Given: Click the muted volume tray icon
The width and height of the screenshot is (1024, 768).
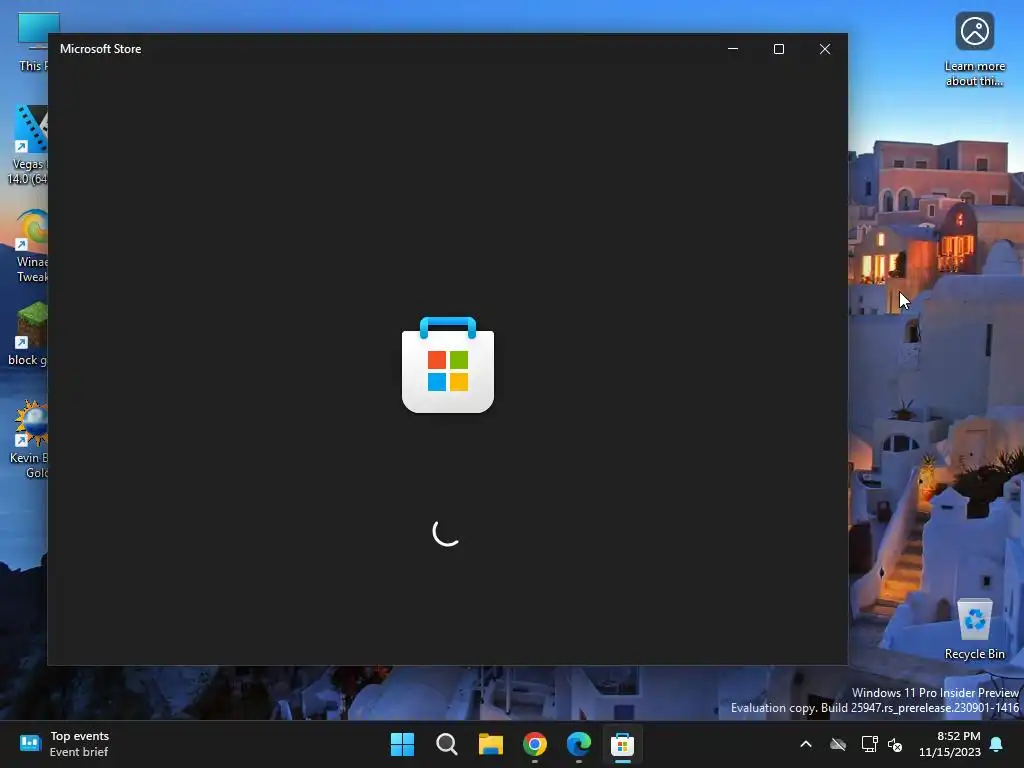Looking at the screenshot, I should click(x=895, y=744).
